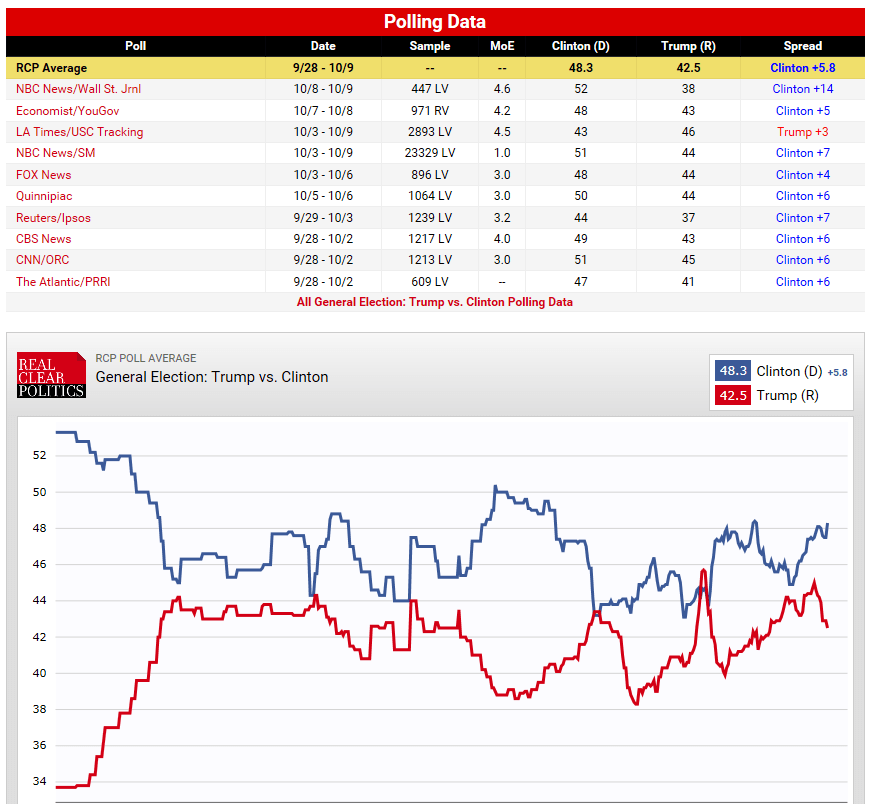Image resolution: width=874 pixels, height=804 pixels.
Task: Click the 10/8 - 10/9 date cell
Action: point(323,89)
